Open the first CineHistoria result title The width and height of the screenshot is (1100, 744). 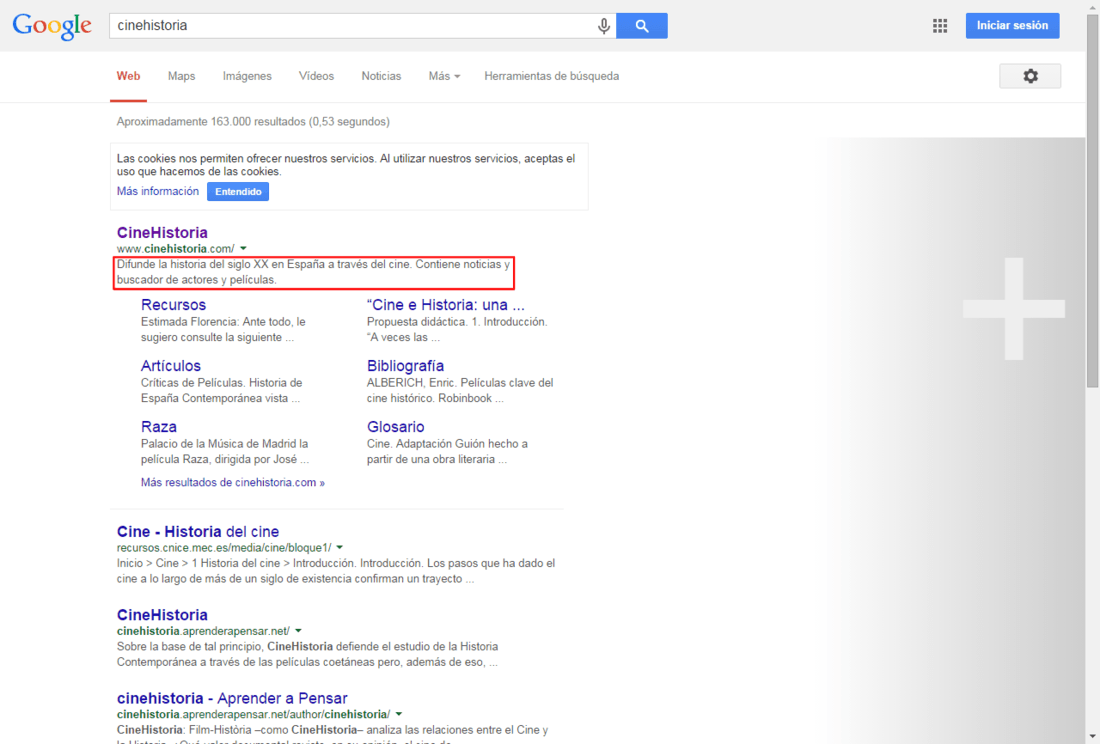pyautogui.click(x=162, y=232)
